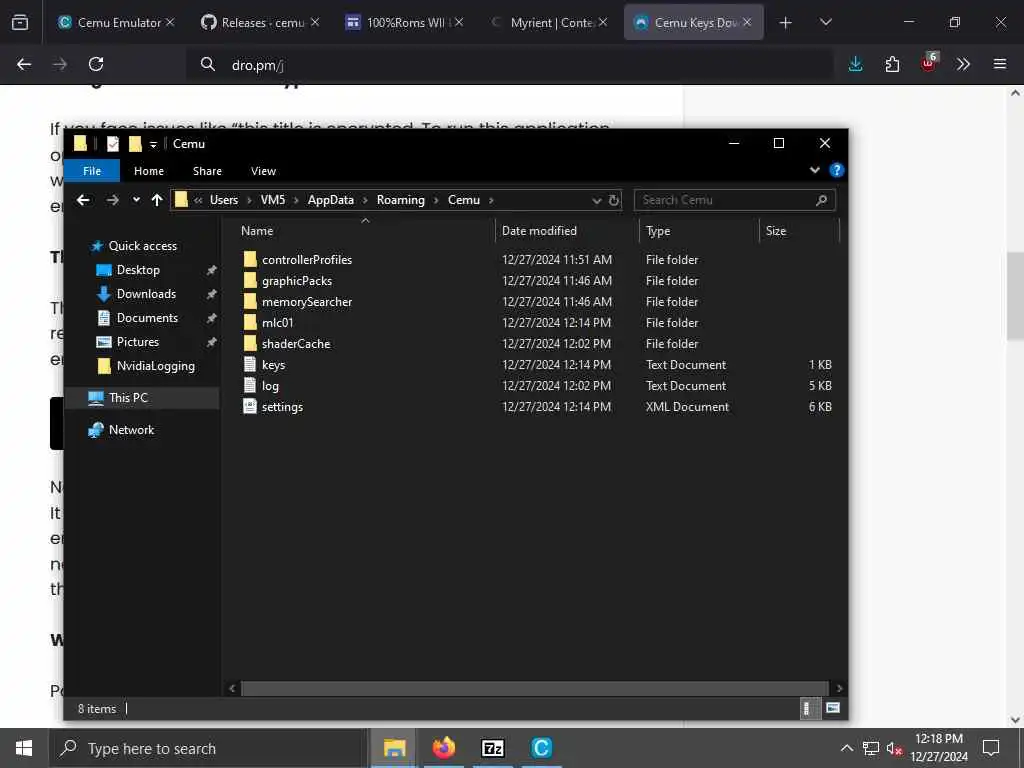The width and height of the screenshot is (1024, 768).
Task: Open the notification center
Action: (x=991, y=748)
